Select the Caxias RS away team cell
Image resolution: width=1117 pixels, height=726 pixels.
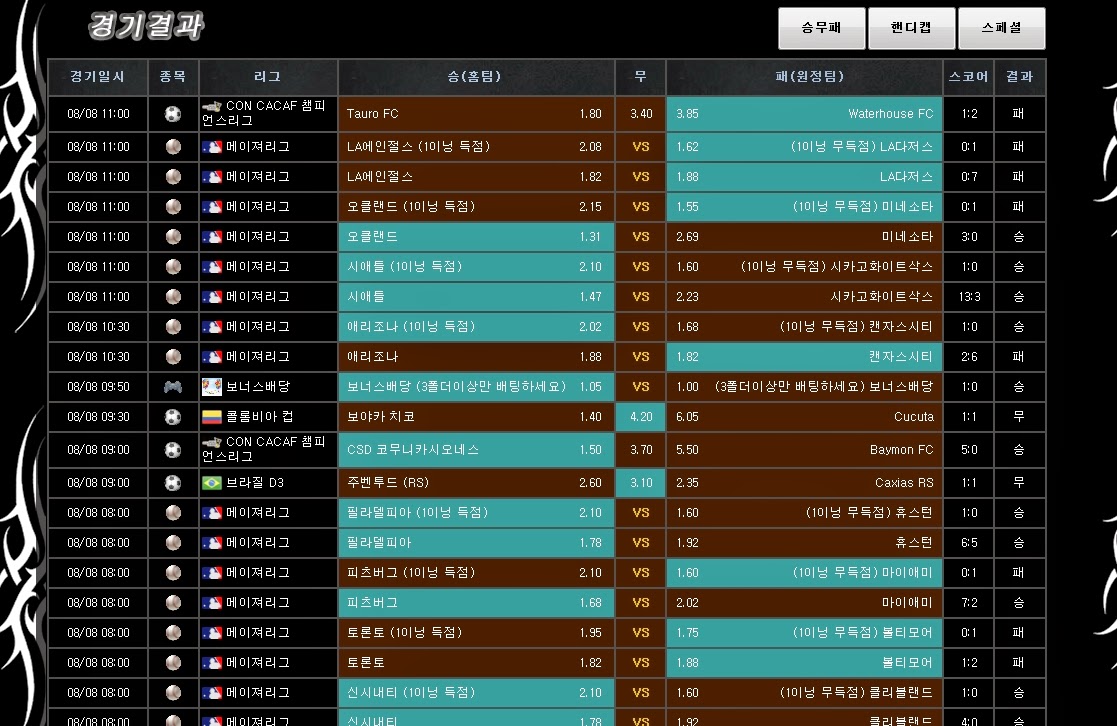pos(804,483)
